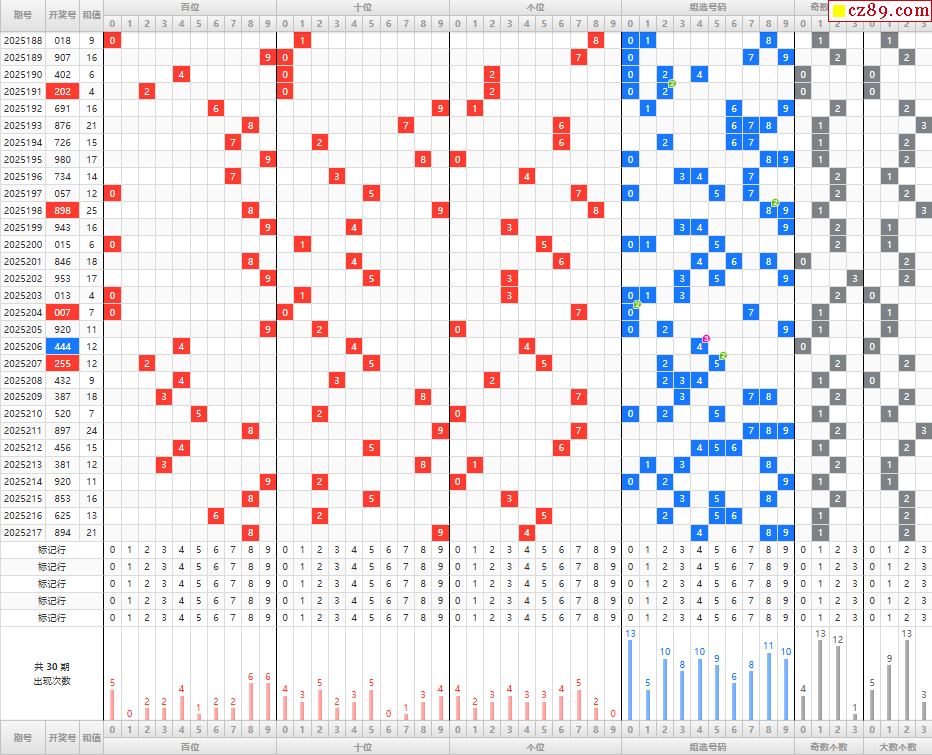The height and width of the screenshot is (755, 932).
Task: Click the blue statistic bar labeled 13
Action: pyautogui.click(x=630, y=680)
